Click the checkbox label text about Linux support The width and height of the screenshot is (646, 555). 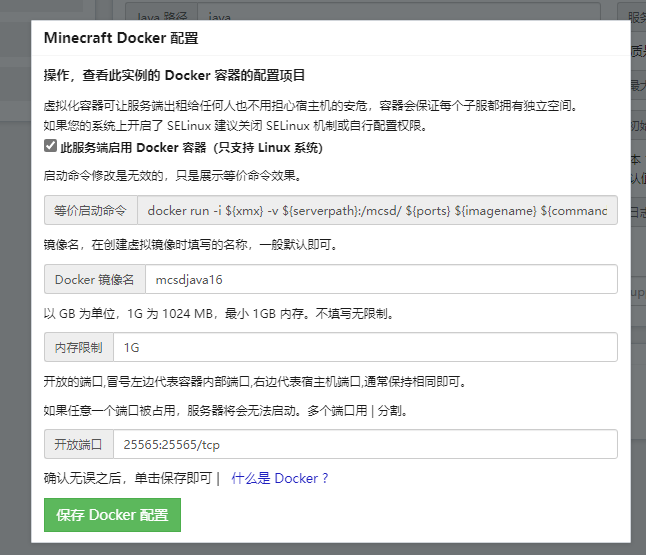(191, 147)
